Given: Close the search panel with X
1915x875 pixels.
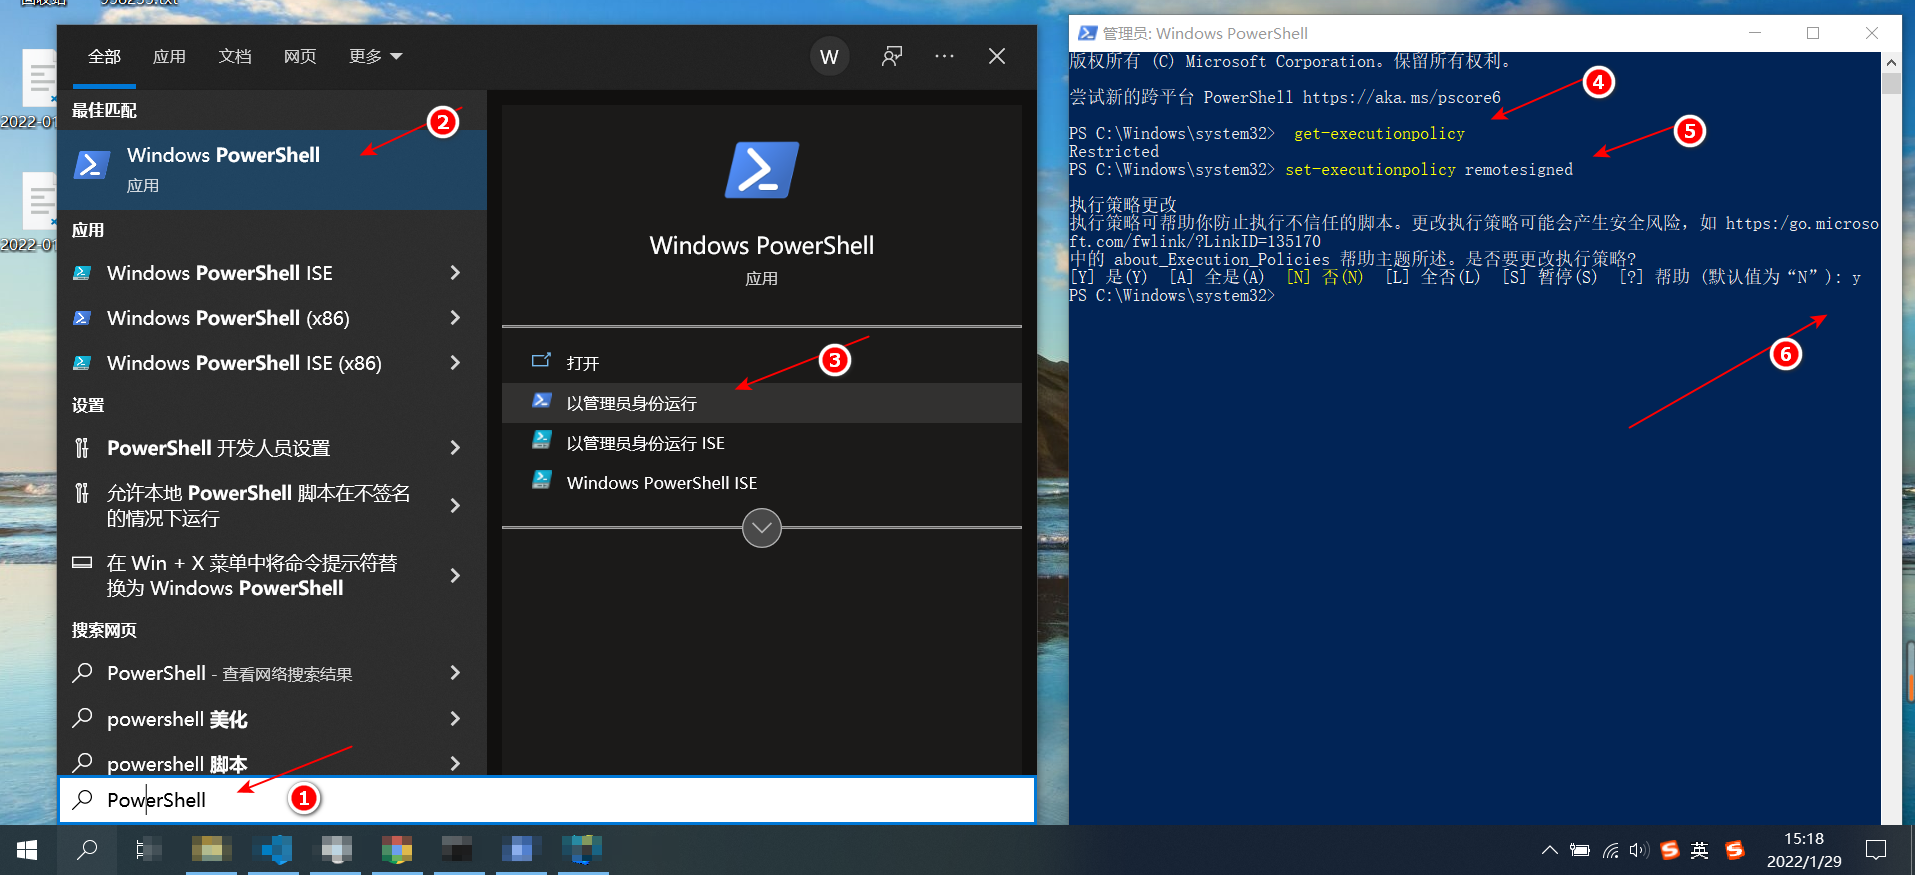Looking at the screenshot, I should pyautogui.click(x=997, y=56).
